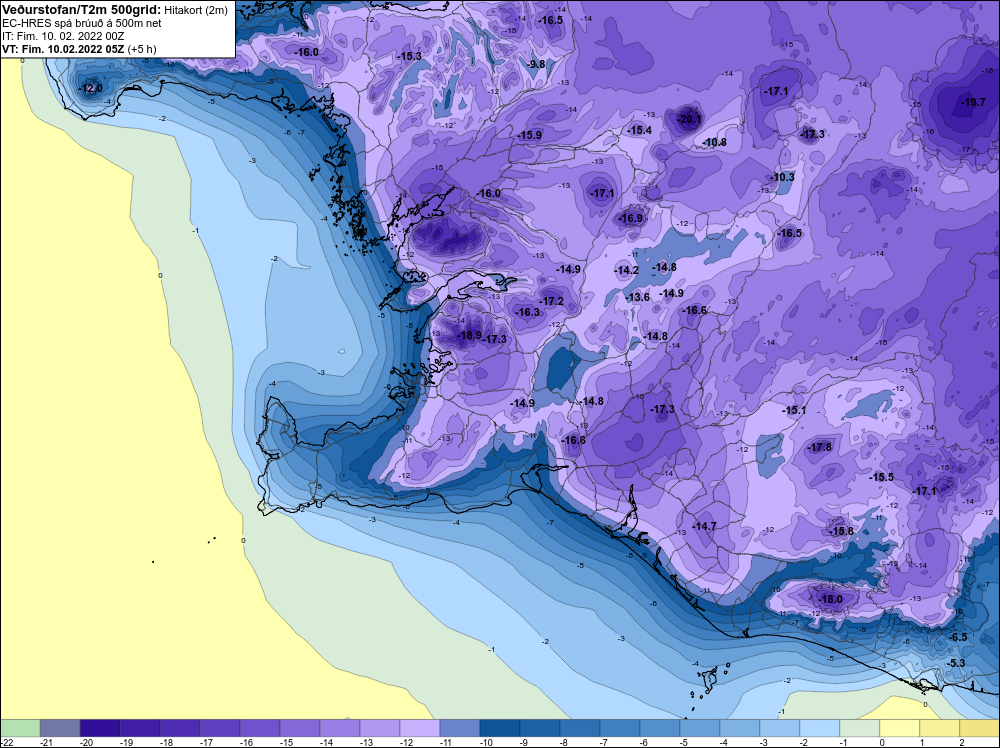
Task: Select the -15.3 temperature label
Action: (409, 56)
